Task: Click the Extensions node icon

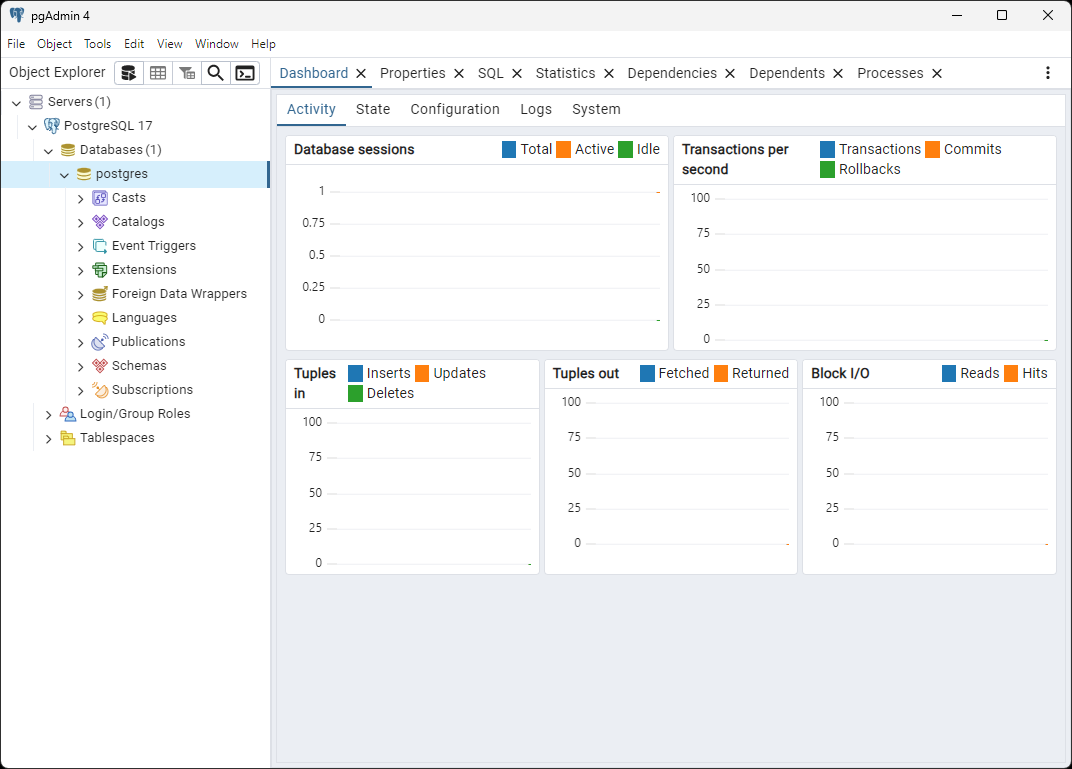Action: 100,270
